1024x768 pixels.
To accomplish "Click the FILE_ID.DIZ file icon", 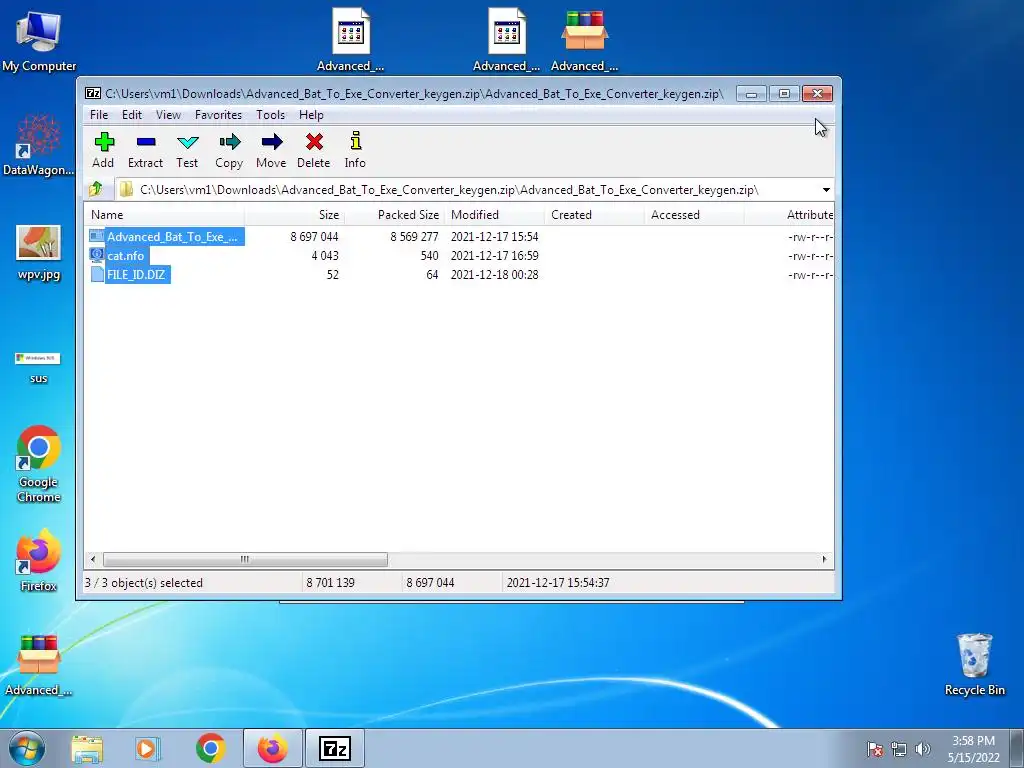I will (97, 274).
